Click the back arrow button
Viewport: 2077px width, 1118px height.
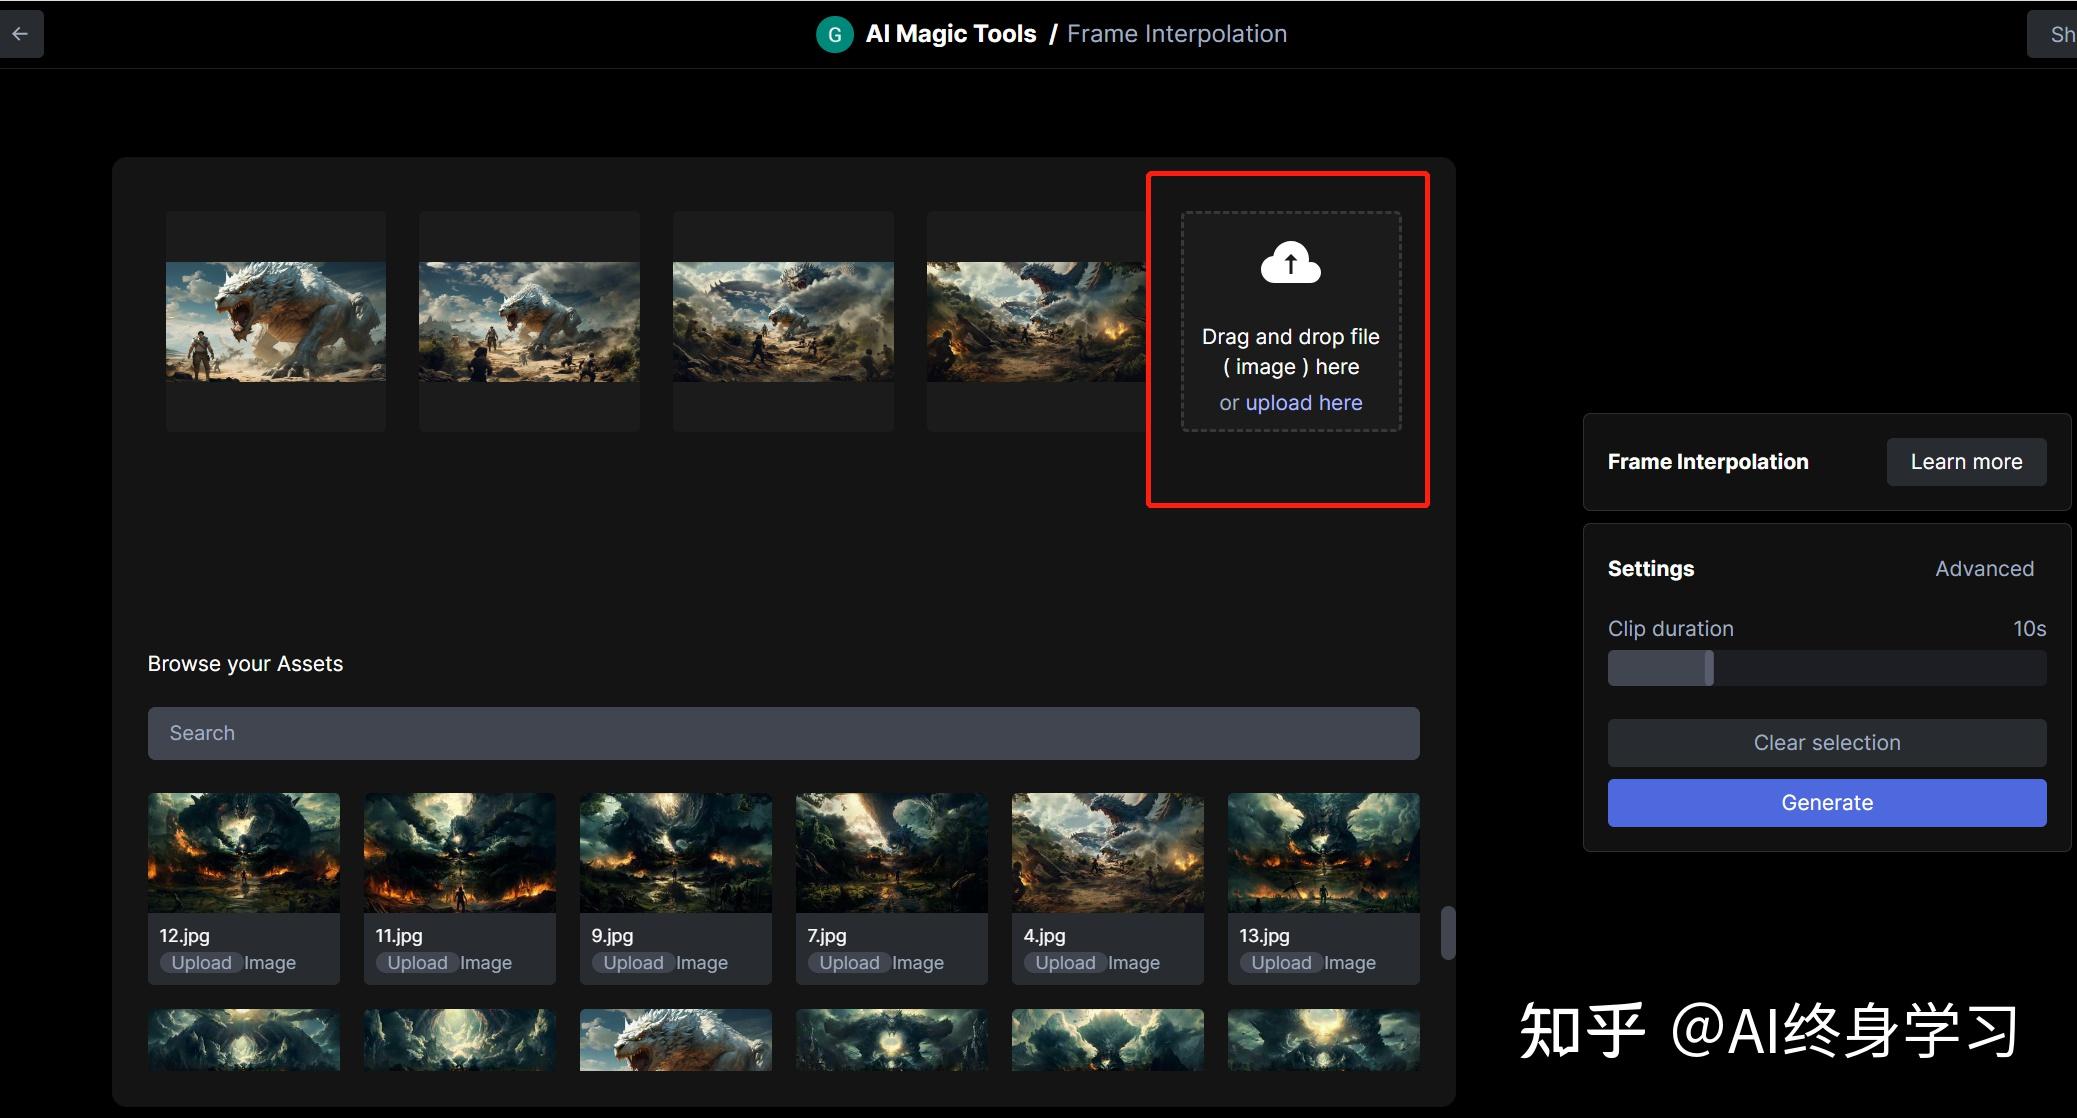[20, 34]
